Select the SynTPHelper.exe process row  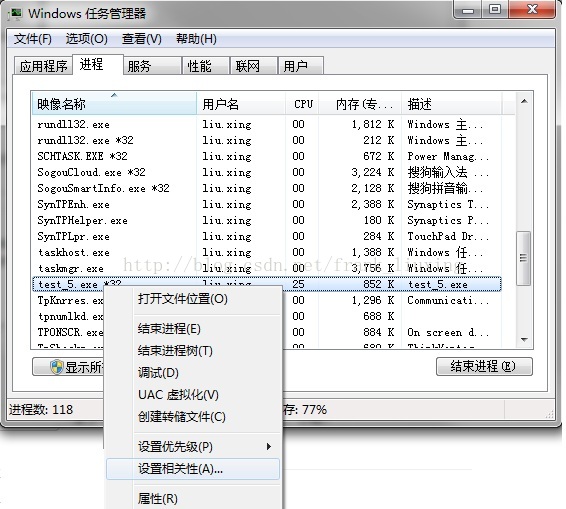click(x=266, y=220)
